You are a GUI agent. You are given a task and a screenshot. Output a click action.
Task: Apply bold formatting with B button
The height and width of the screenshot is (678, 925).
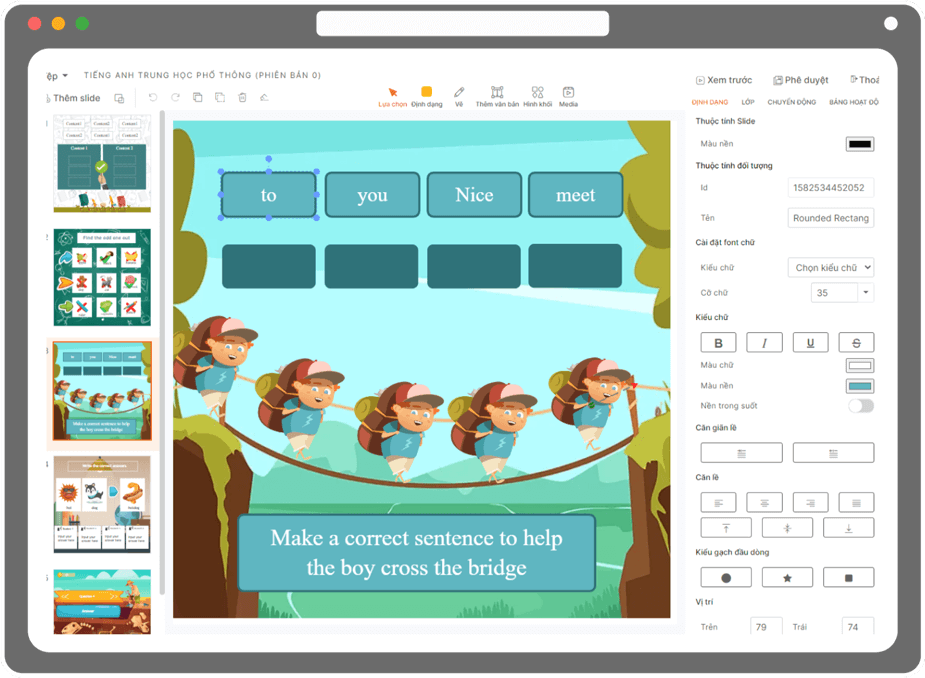point(718,343)
